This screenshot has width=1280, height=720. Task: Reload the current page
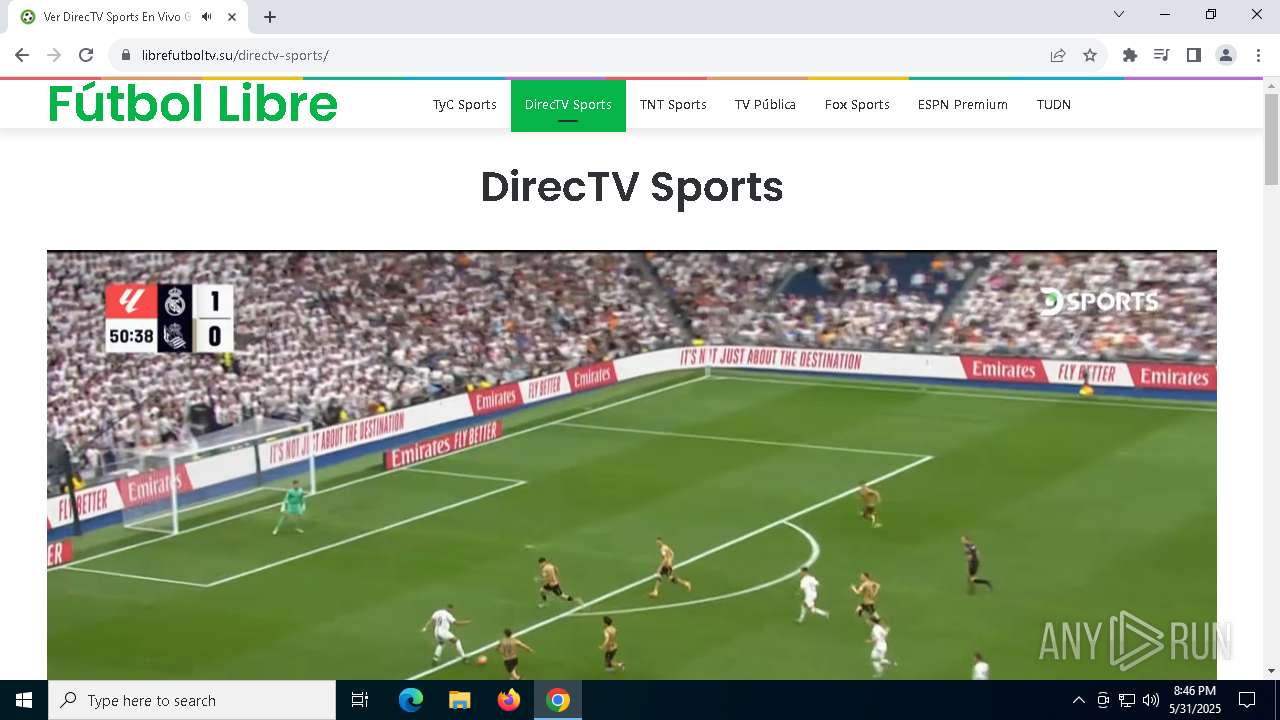pos(86,55)
